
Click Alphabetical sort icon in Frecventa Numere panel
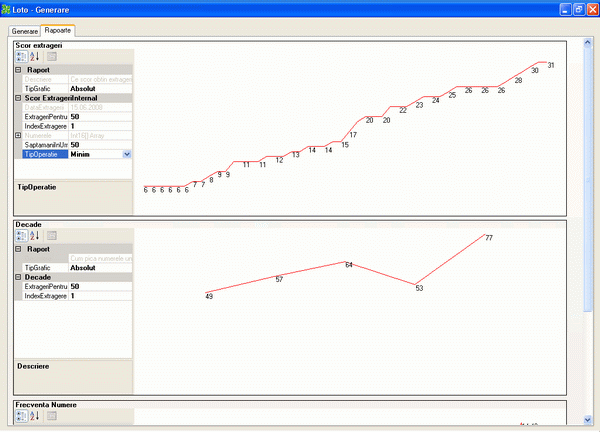click(35, 415)
